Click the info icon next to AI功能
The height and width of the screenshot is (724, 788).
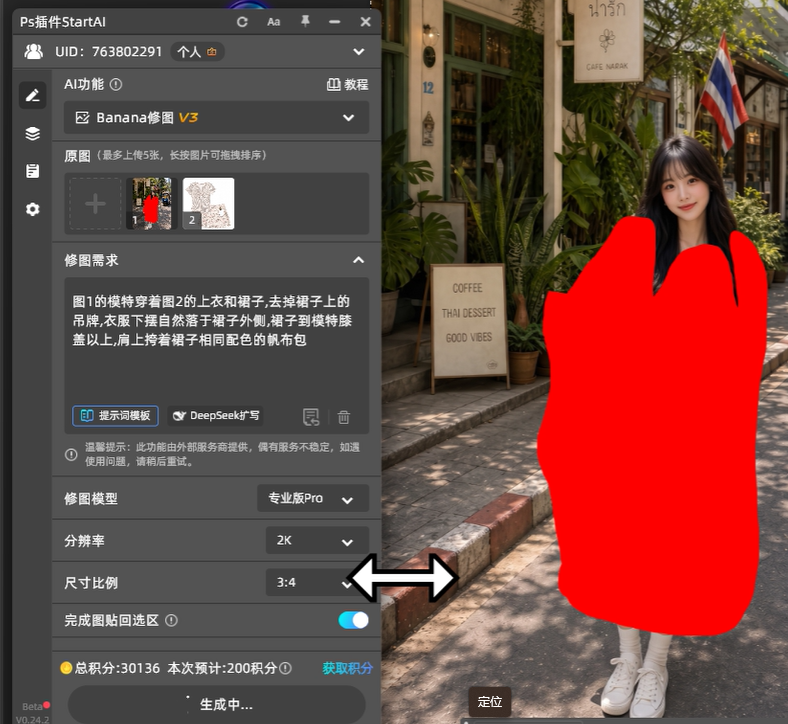point(116,84)
